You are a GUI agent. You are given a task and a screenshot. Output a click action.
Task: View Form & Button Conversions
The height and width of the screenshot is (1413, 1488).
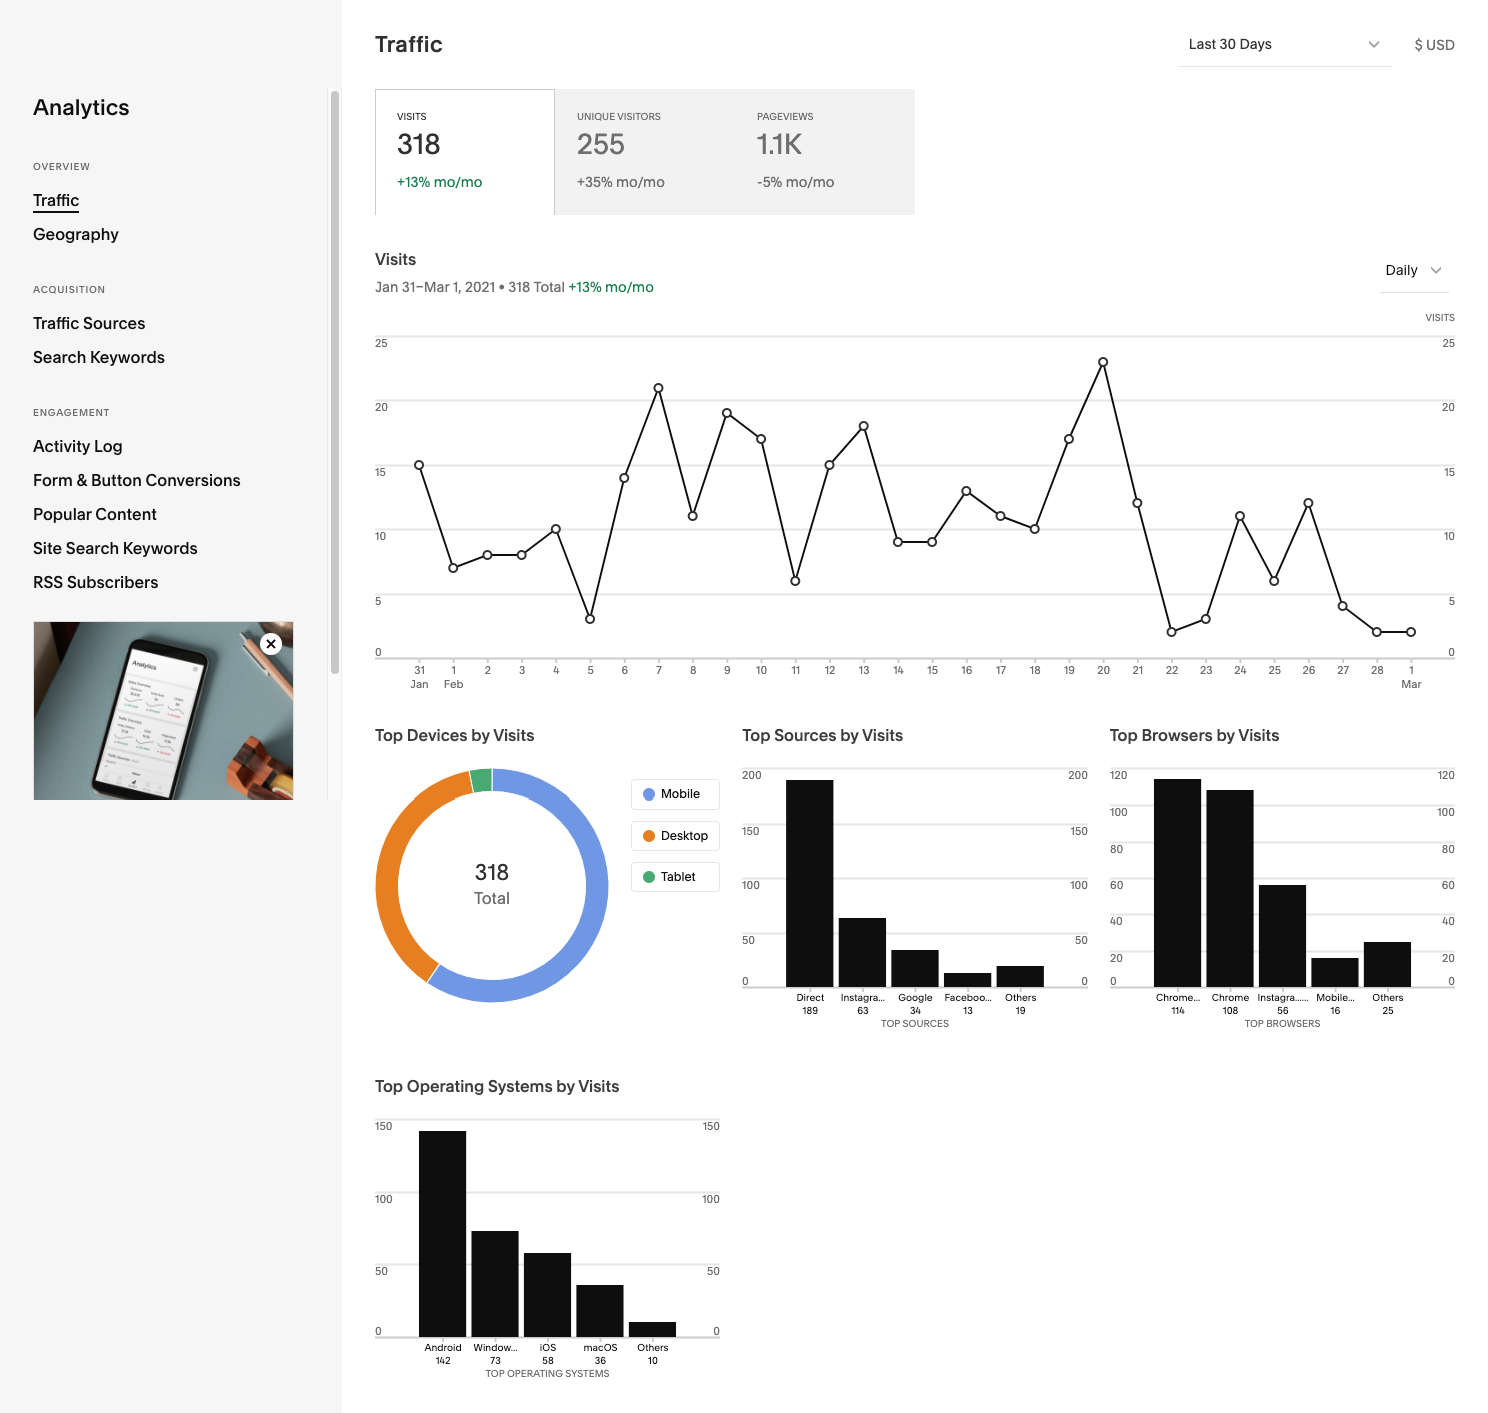click(x=137, y=480)
